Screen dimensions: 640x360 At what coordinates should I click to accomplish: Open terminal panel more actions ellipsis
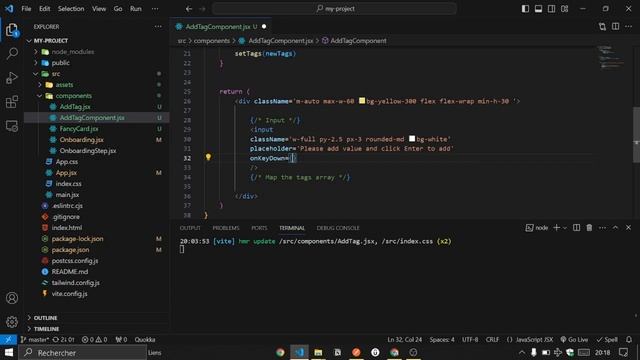pyautogui.click(x=602, y=228)
